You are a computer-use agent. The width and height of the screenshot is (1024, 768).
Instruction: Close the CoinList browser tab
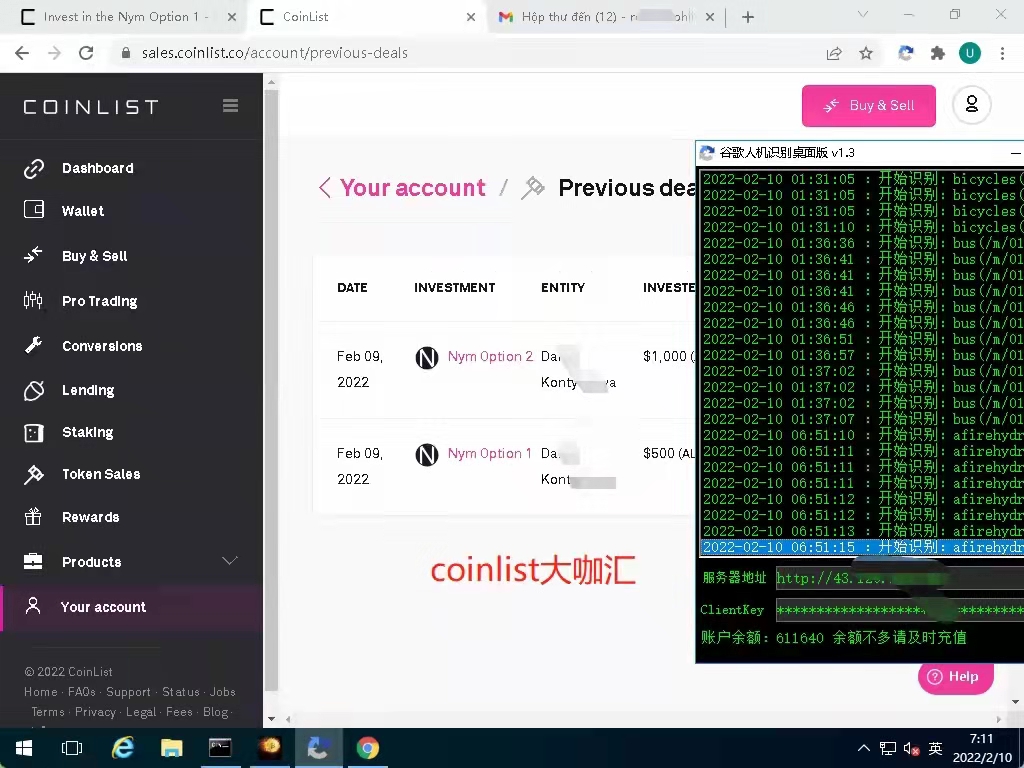coord(471,18)
